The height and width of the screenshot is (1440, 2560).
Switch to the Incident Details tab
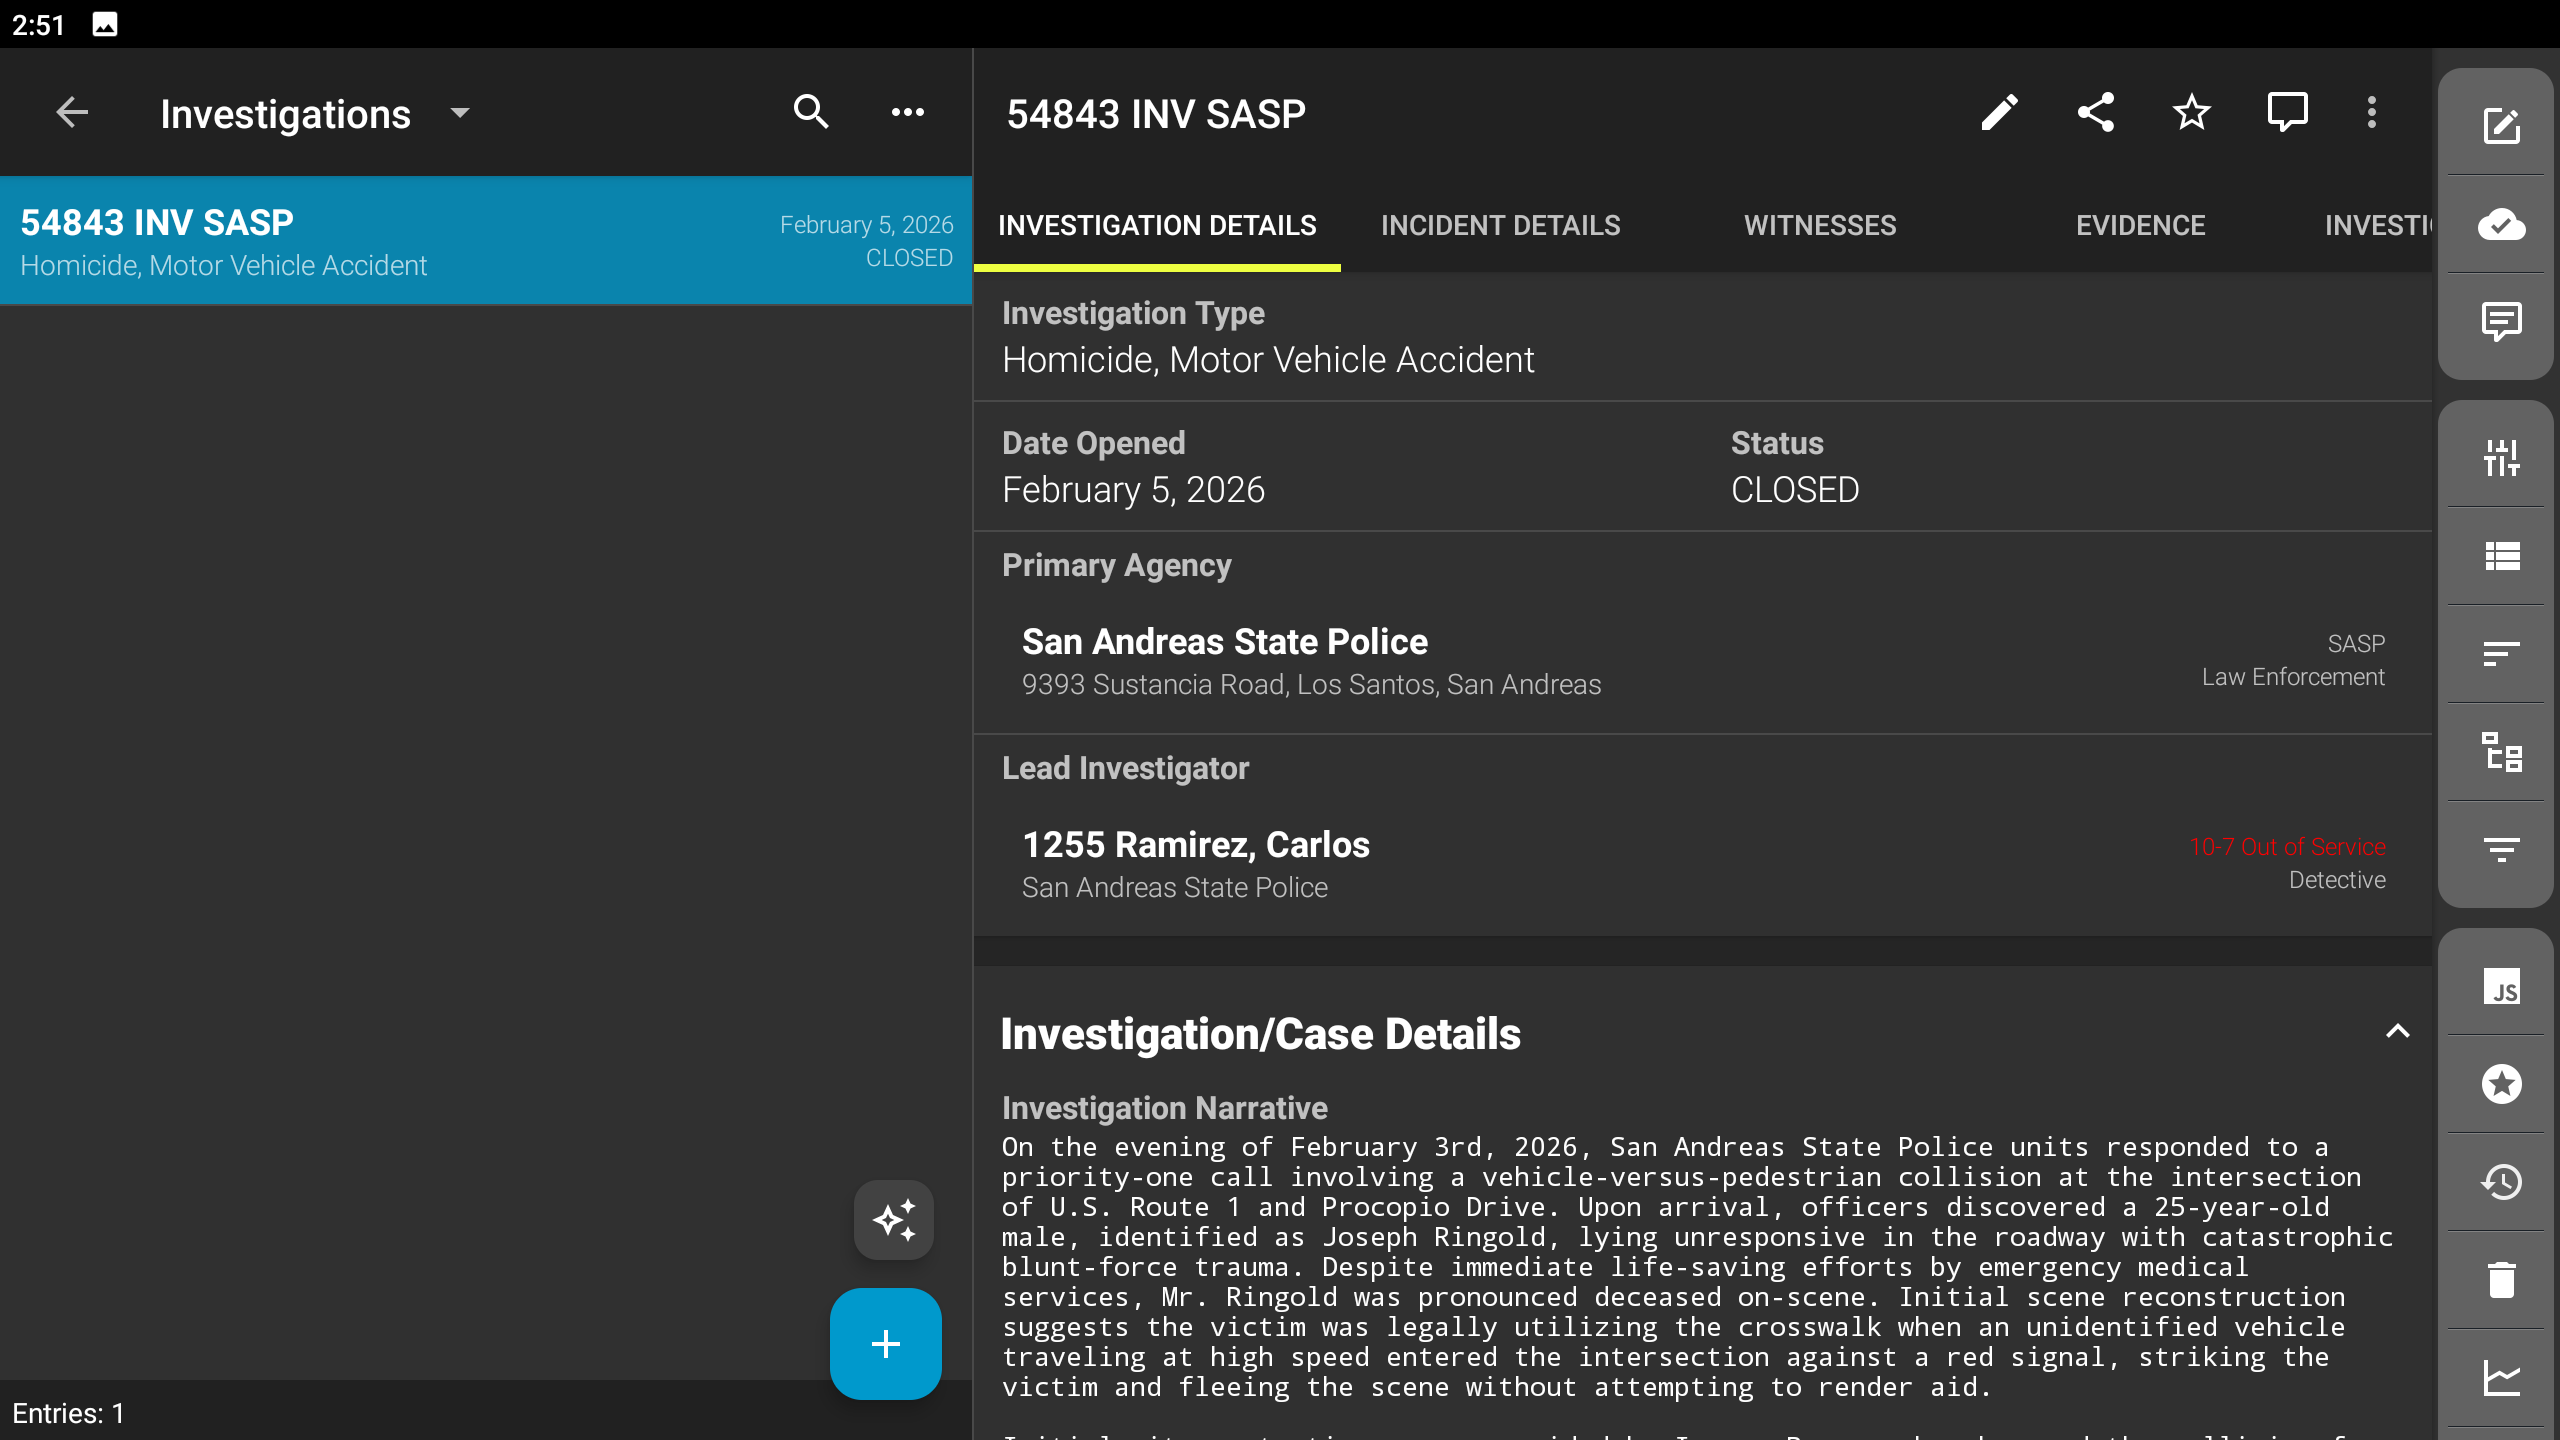[1500, 226]
